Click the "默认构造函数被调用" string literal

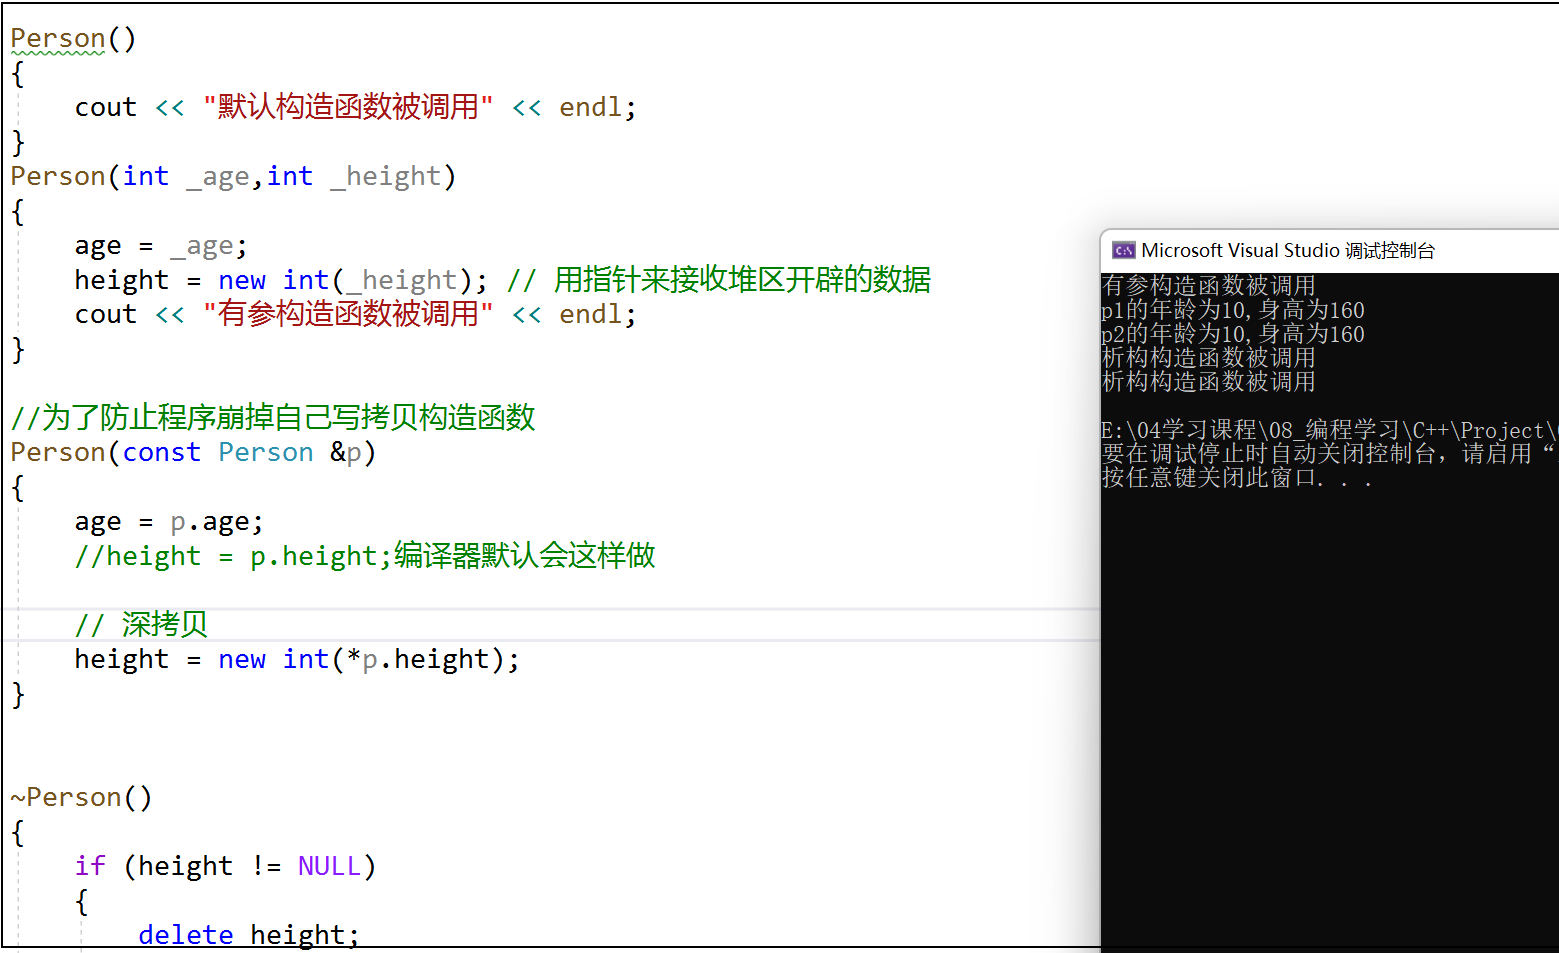pos(347,107)
